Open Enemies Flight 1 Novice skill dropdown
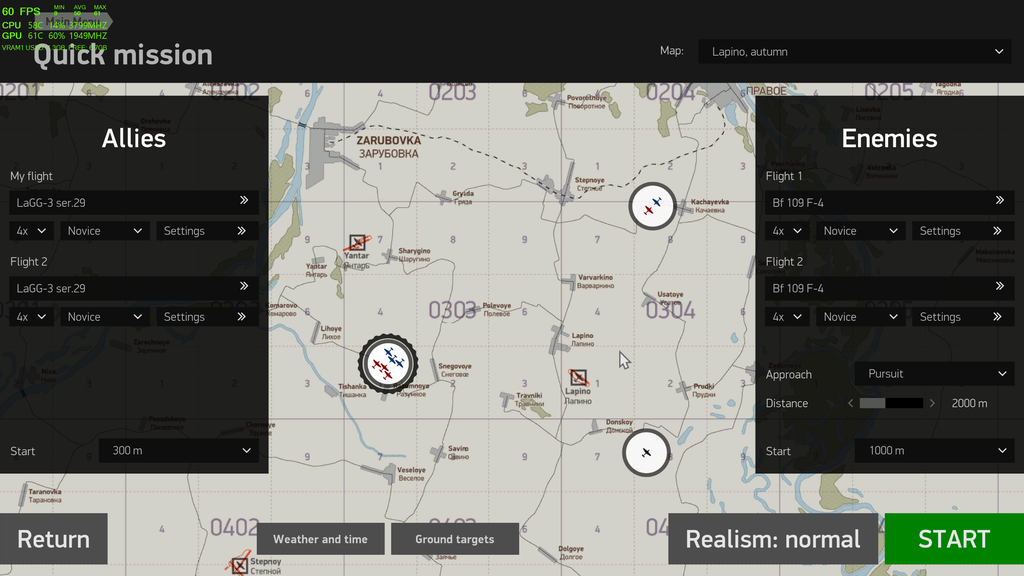Image resolution: width=1024 pixels, height=576 pixels. tap(861, 231)
